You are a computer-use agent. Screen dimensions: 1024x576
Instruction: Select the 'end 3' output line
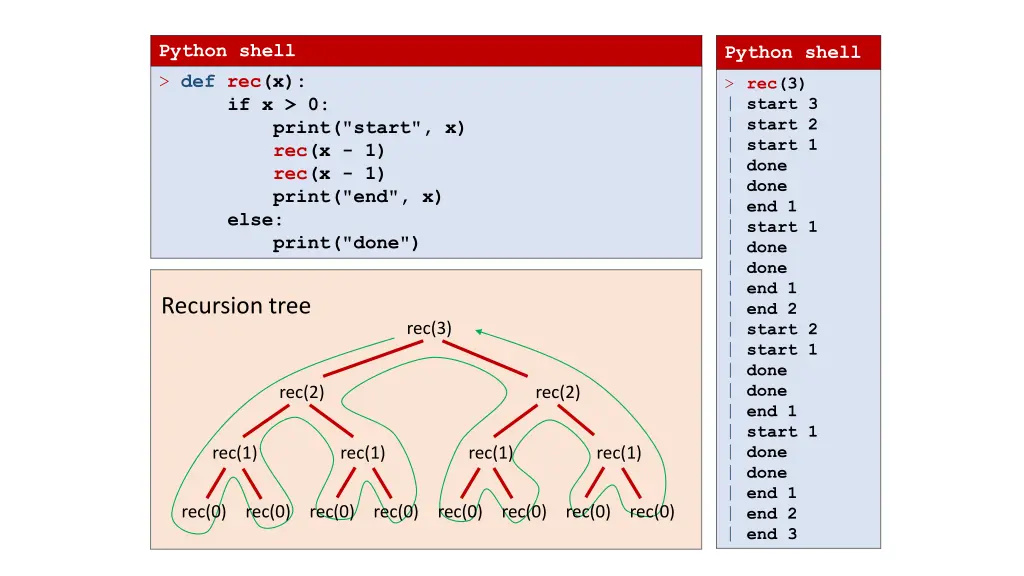(x=772, y=534)
